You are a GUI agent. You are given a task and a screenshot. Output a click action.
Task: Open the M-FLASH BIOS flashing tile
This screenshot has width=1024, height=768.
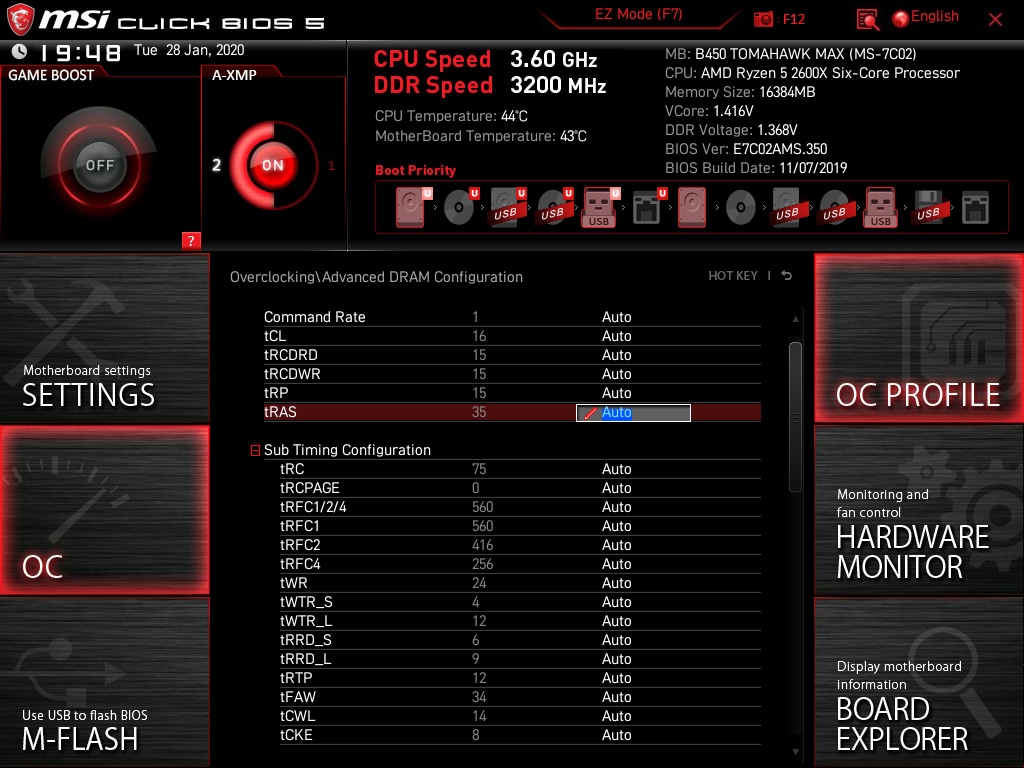pos(104,682)
